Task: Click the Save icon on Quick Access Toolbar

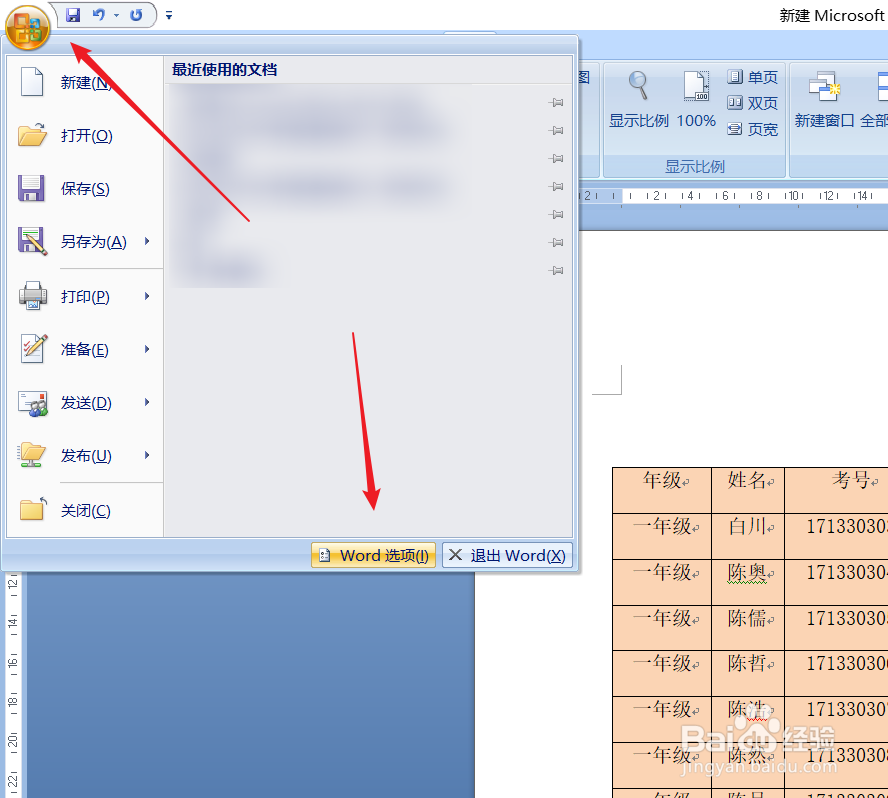Action: click(72, 14)
